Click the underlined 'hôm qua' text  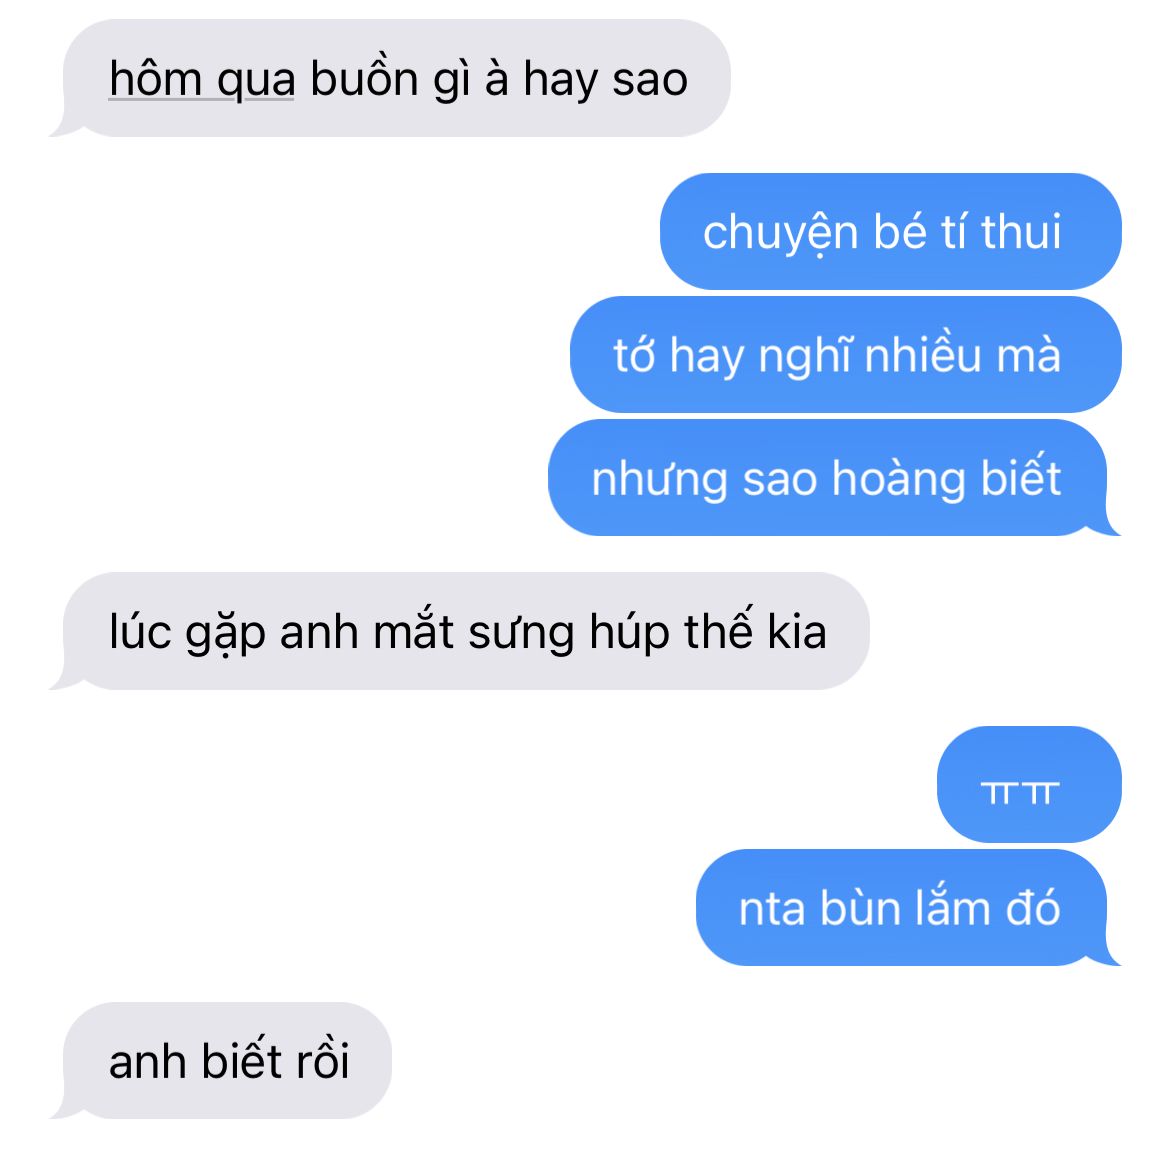[201, 80]
